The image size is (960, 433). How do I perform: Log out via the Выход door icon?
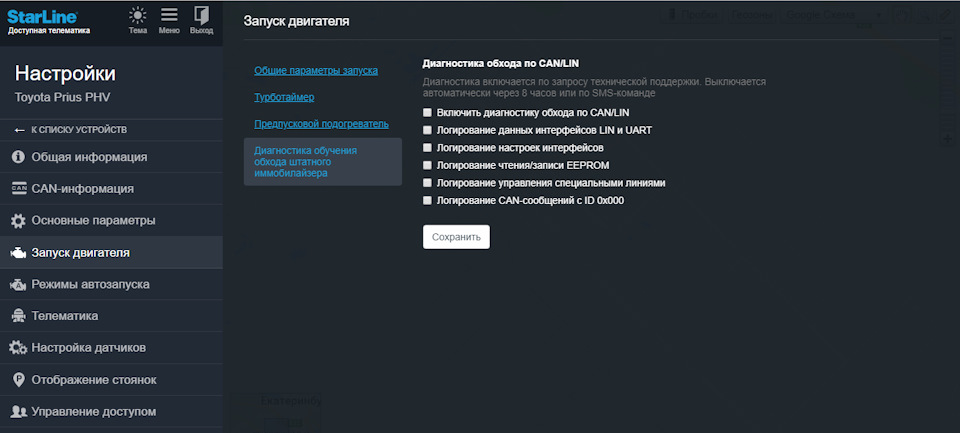(201, 16)
